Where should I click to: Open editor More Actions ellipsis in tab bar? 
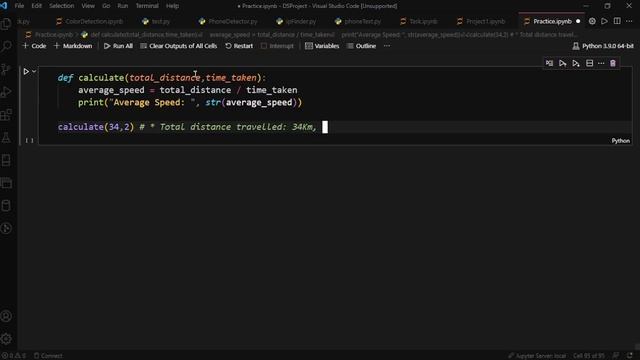629,21
